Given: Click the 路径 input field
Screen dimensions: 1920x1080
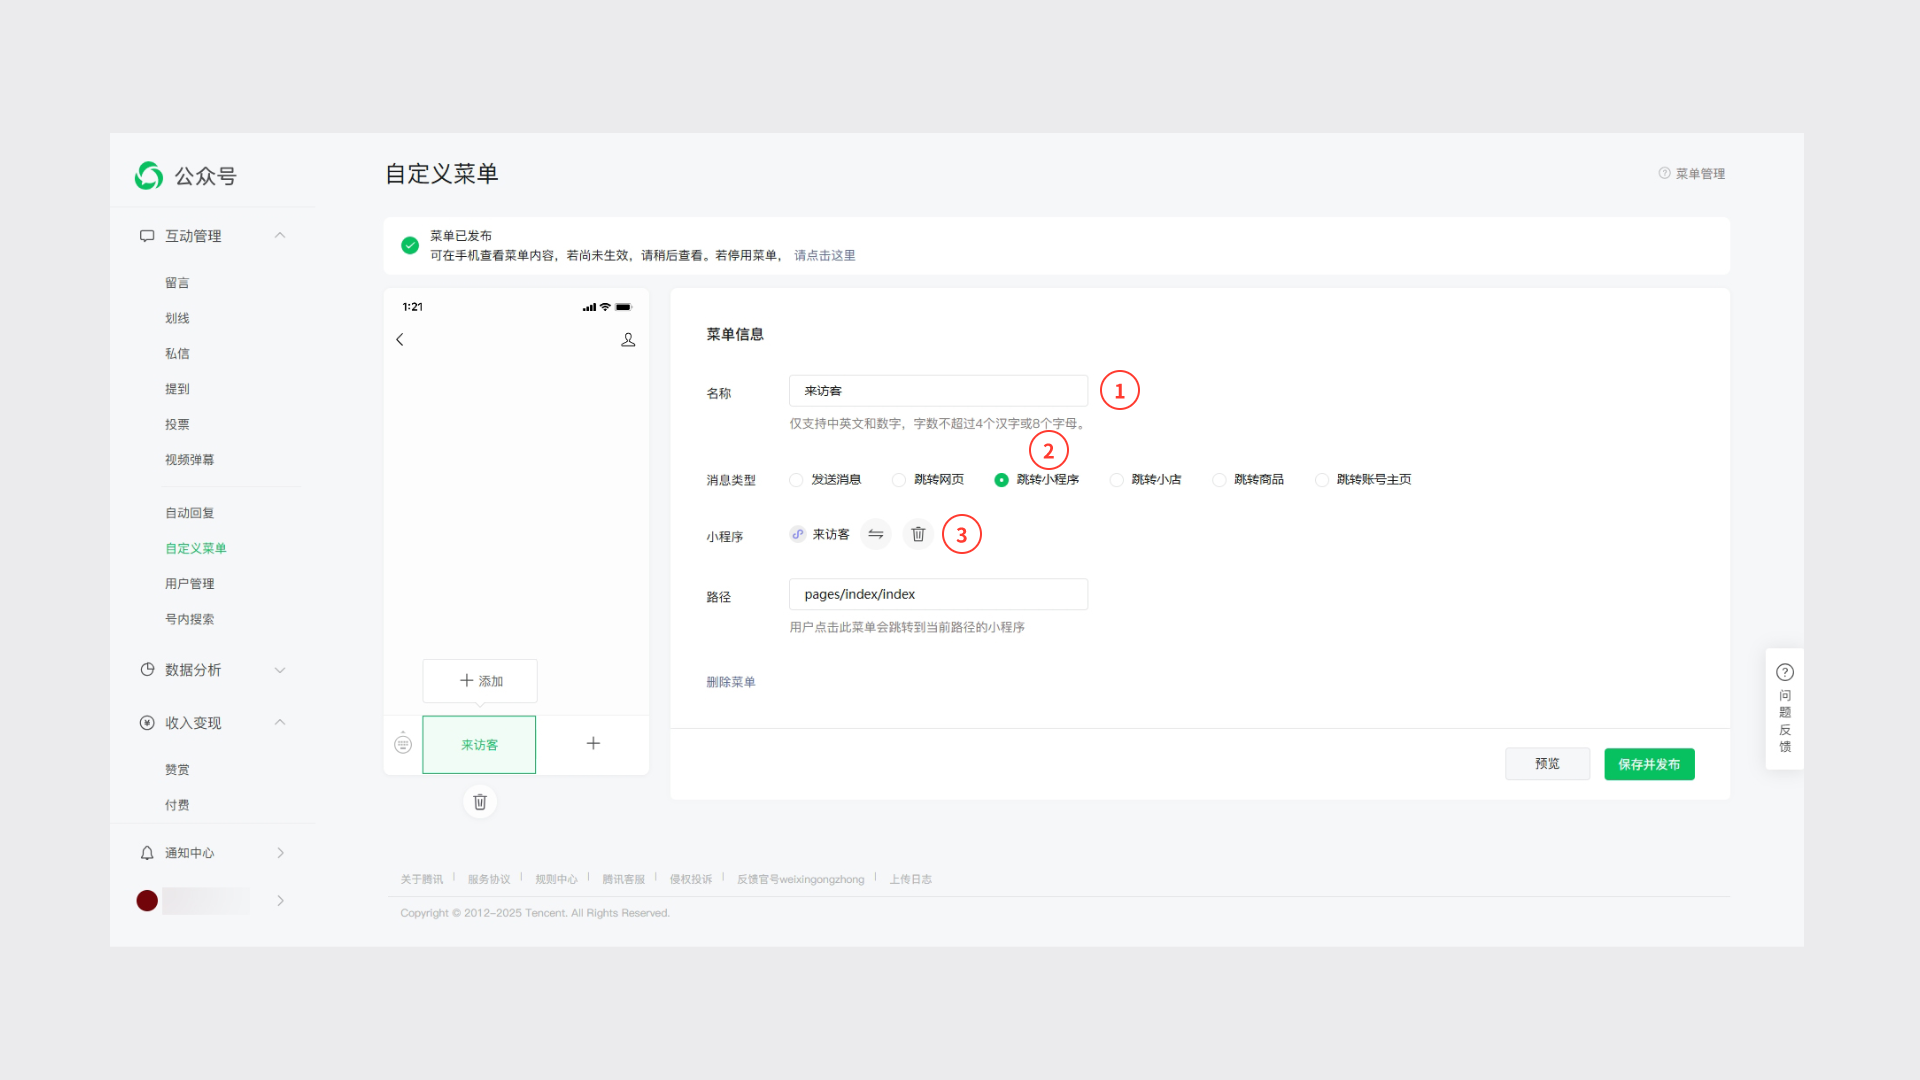Looking at the screenshot, I should coord(938,594).
